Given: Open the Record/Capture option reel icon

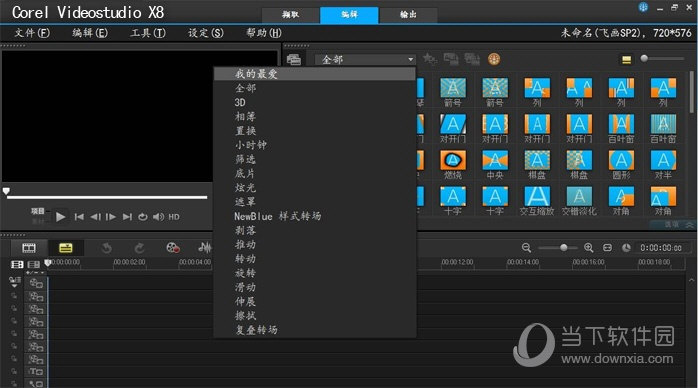Looking at the screenshot, I should tap(173, 248).
